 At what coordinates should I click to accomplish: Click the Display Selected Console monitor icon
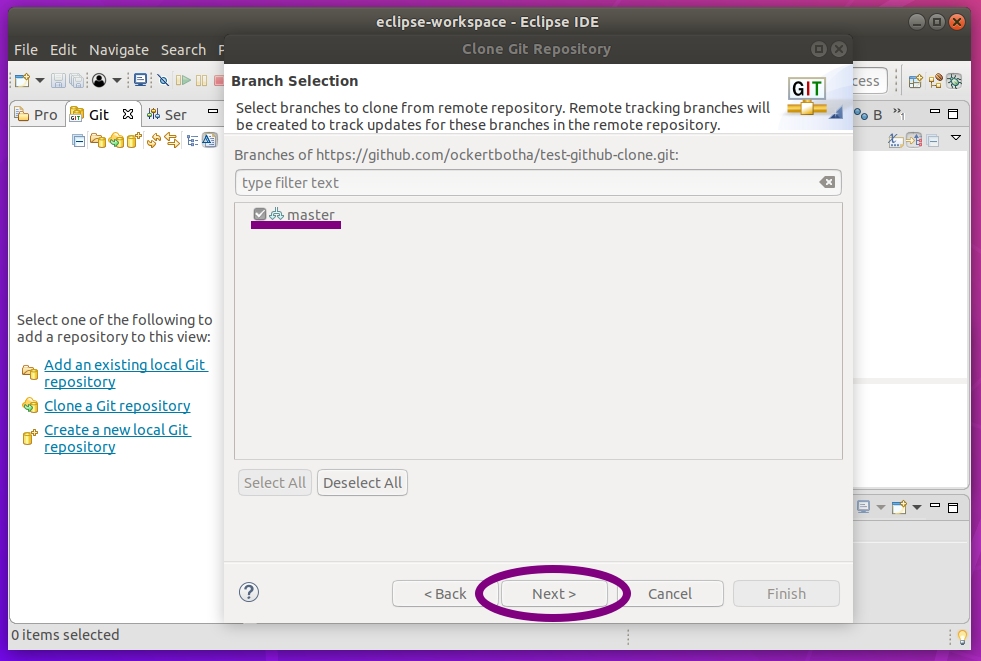coord(863,507)
